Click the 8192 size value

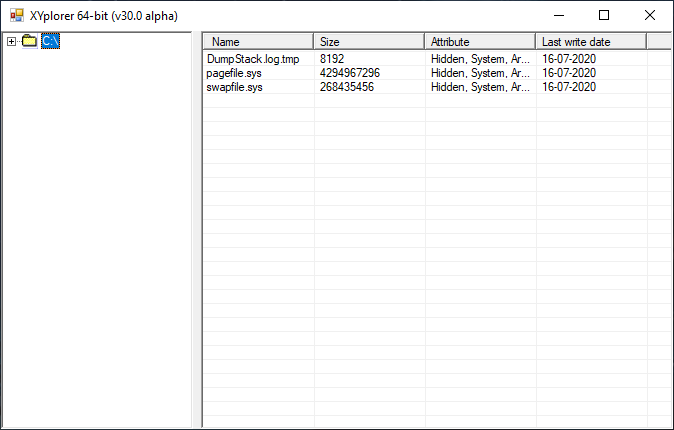[332, 59]
